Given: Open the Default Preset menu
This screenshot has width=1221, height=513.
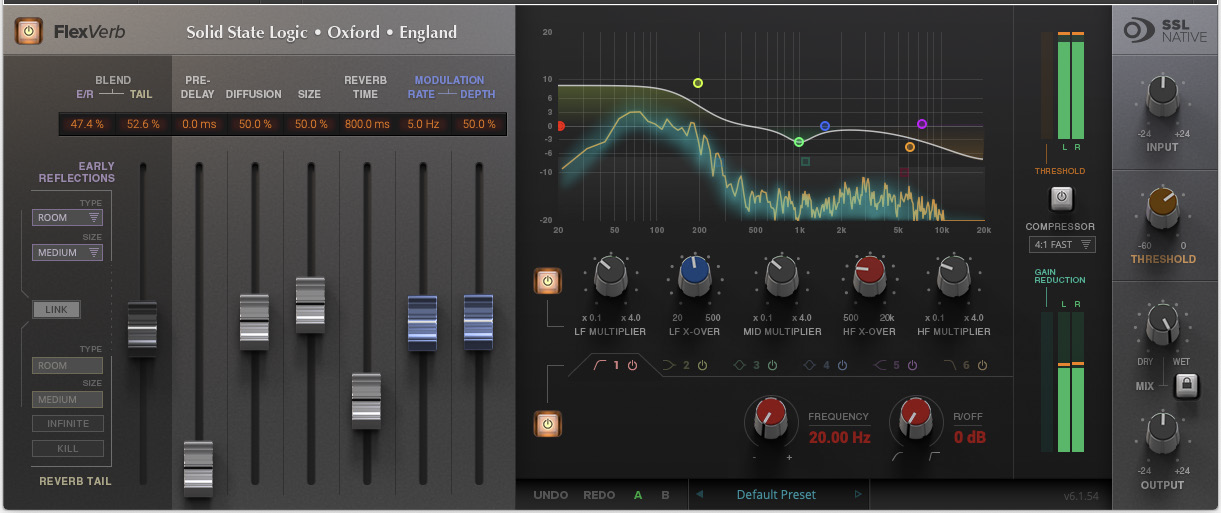Looking at the screenshot, I should 777,494.
